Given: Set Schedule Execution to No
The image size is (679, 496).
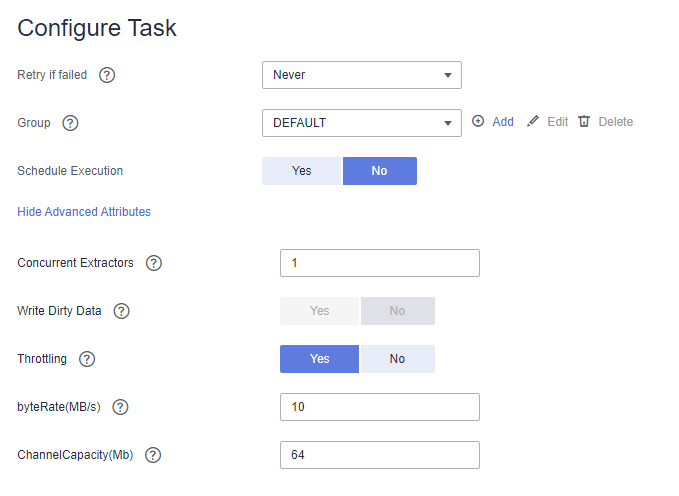Looking at the screenshot, I should click(x=379, y=171).
